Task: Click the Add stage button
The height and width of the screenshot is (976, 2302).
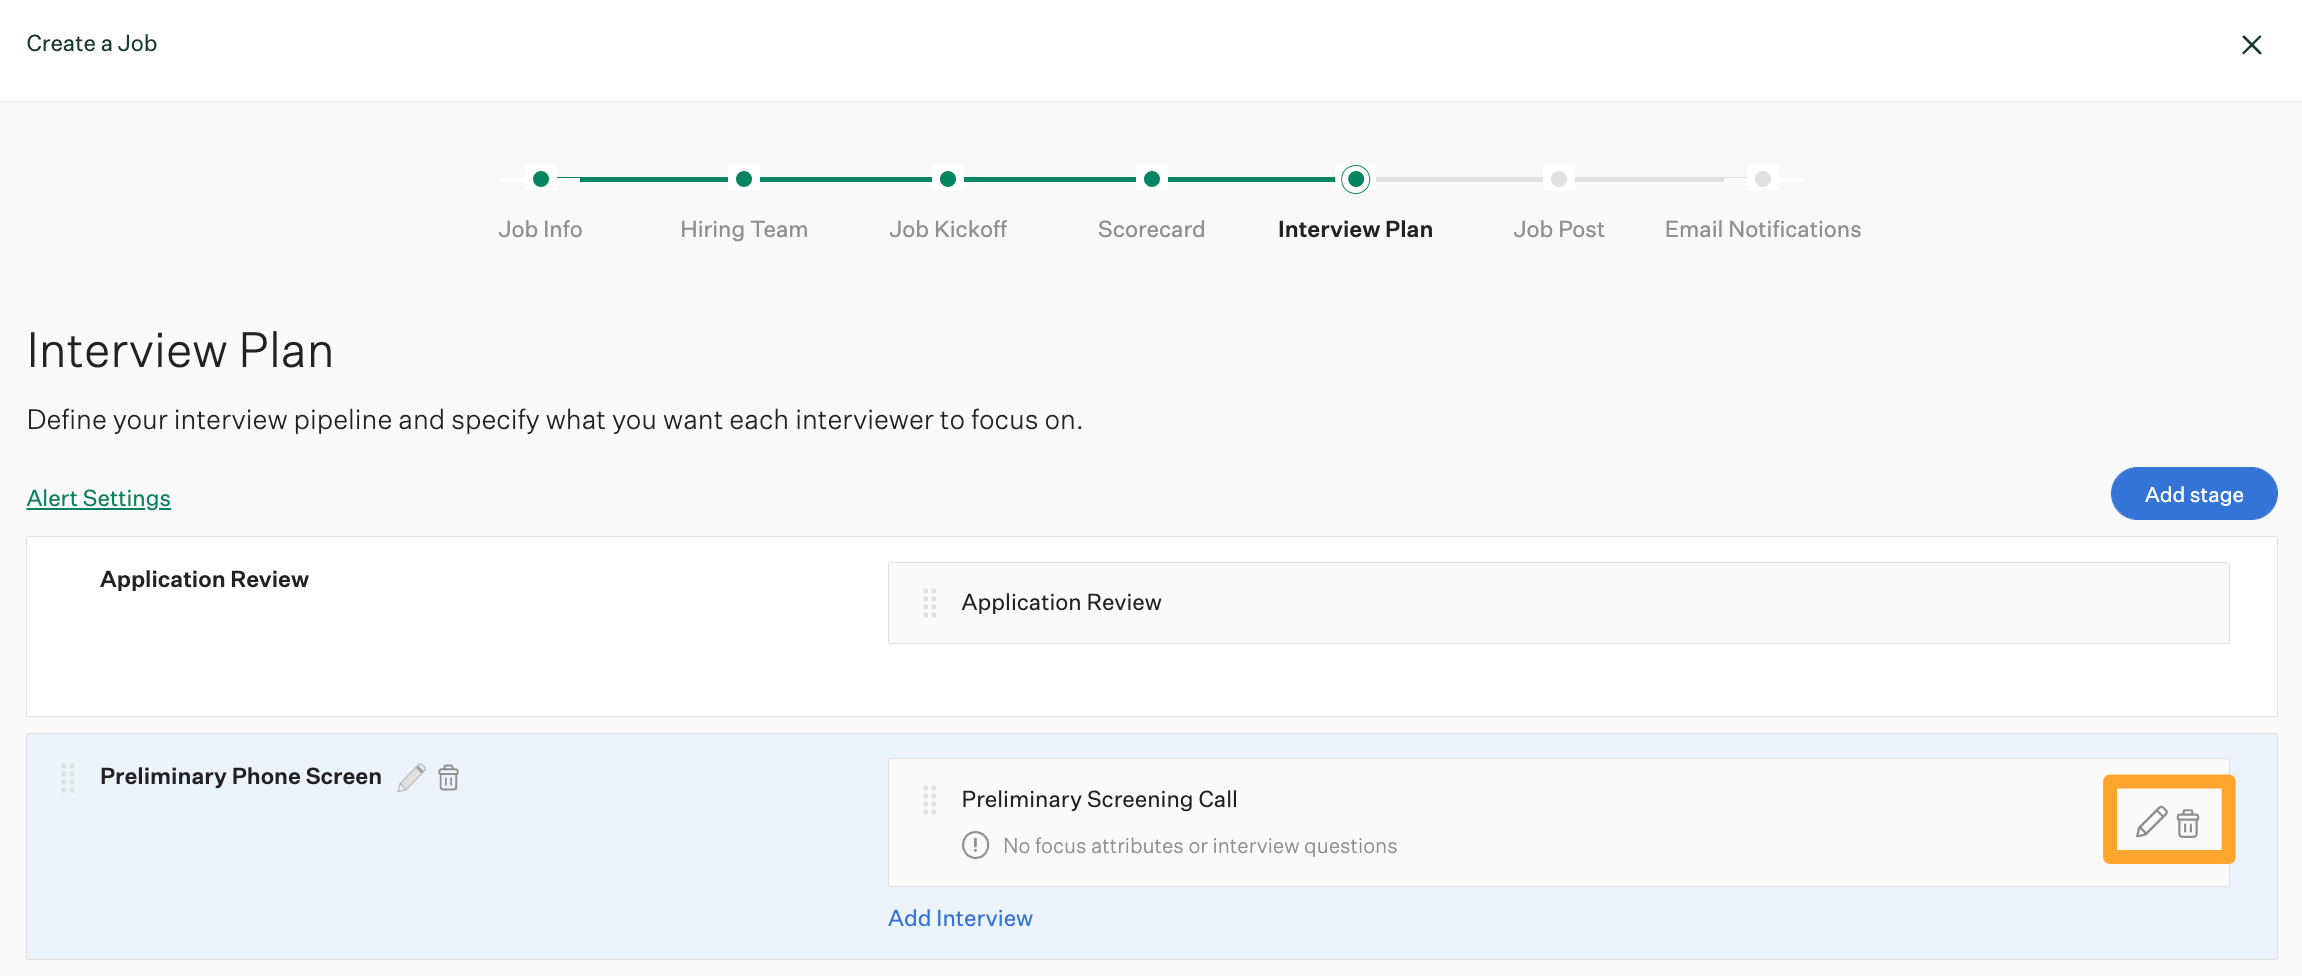Action: 2194,494
